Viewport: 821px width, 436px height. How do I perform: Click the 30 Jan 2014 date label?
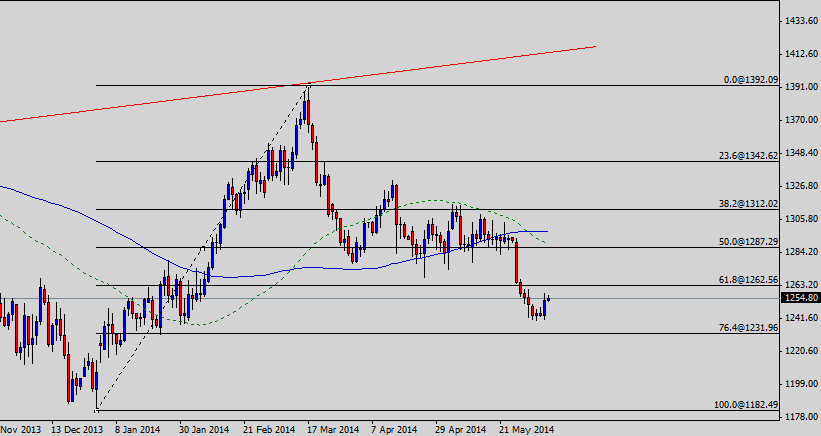(x=205, y=428)
